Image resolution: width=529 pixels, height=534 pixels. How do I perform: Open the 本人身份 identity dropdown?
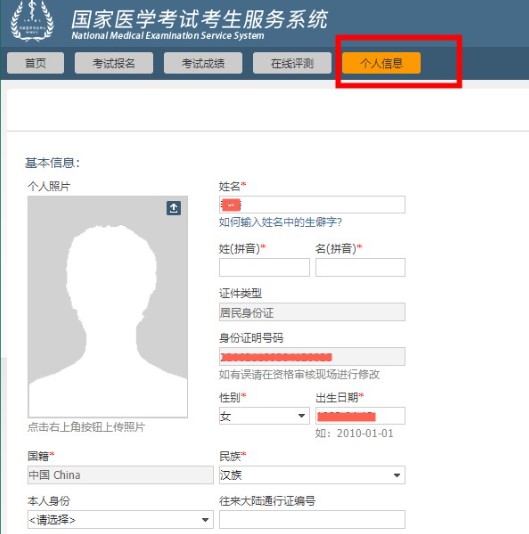point(120,519)
